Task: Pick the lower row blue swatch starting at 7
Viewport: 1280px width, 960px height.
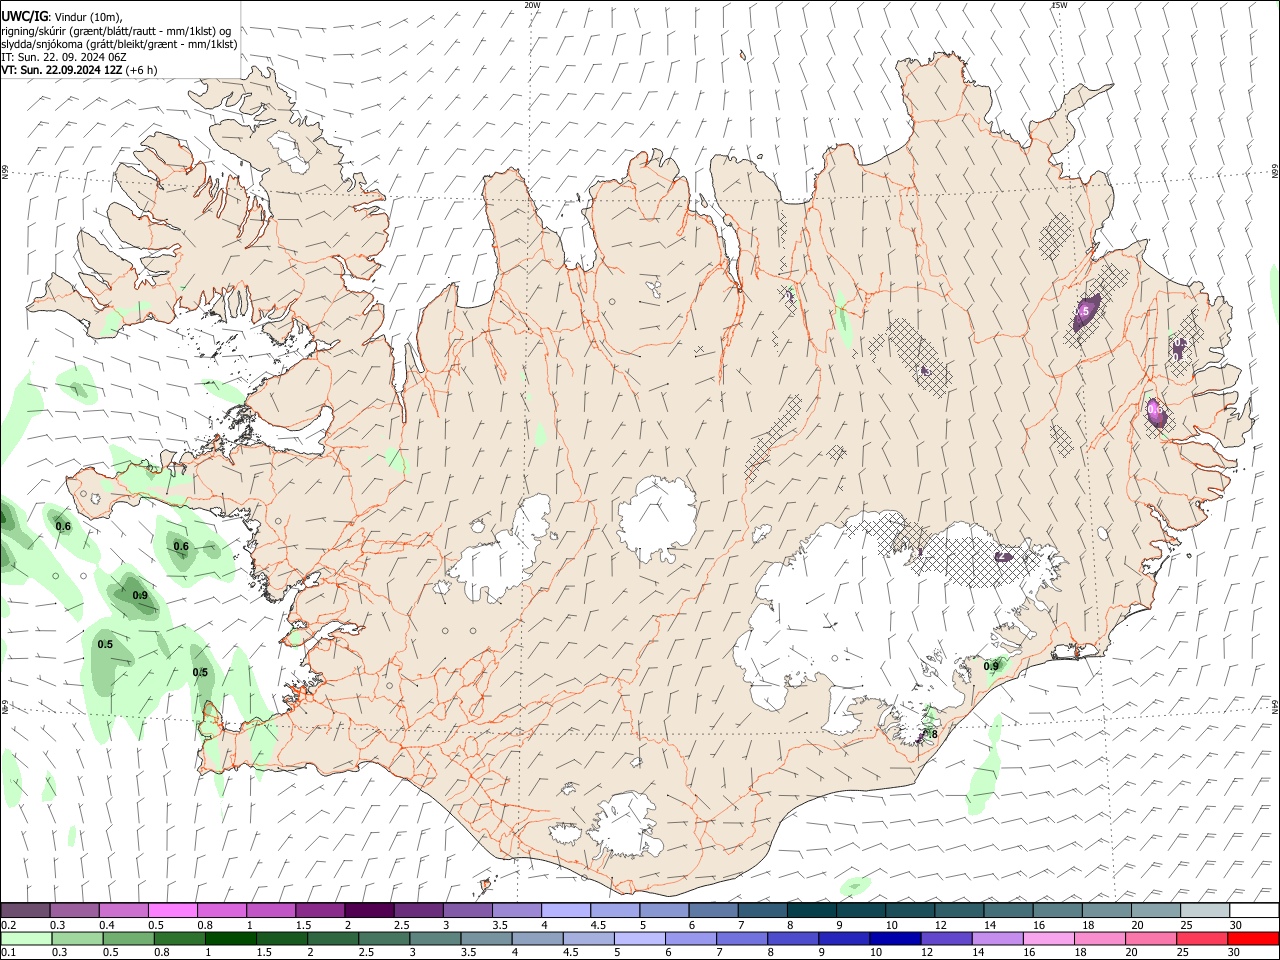Action: coord(741,938)
